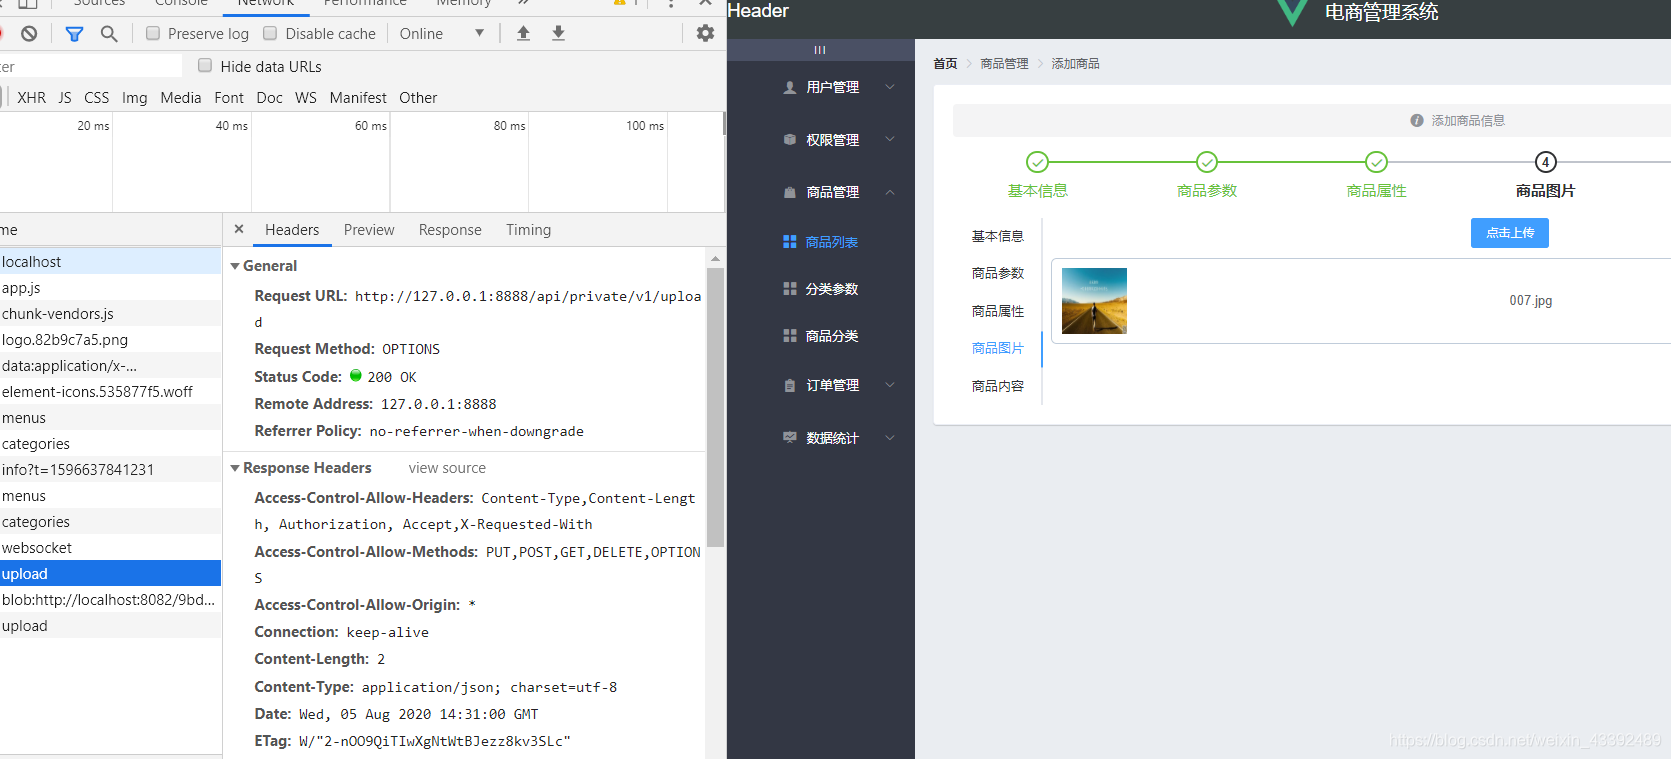Viewport: 1671px width, 759px height.
Task: Select the 商品参数 vertical tab
Action: pos(997,273)
